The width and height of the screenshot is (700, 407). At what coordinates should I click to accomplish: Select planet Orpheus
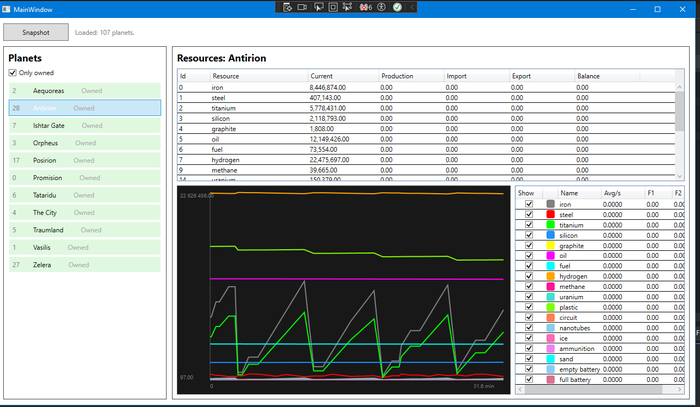pyautogui.click(x=85, y=143)
